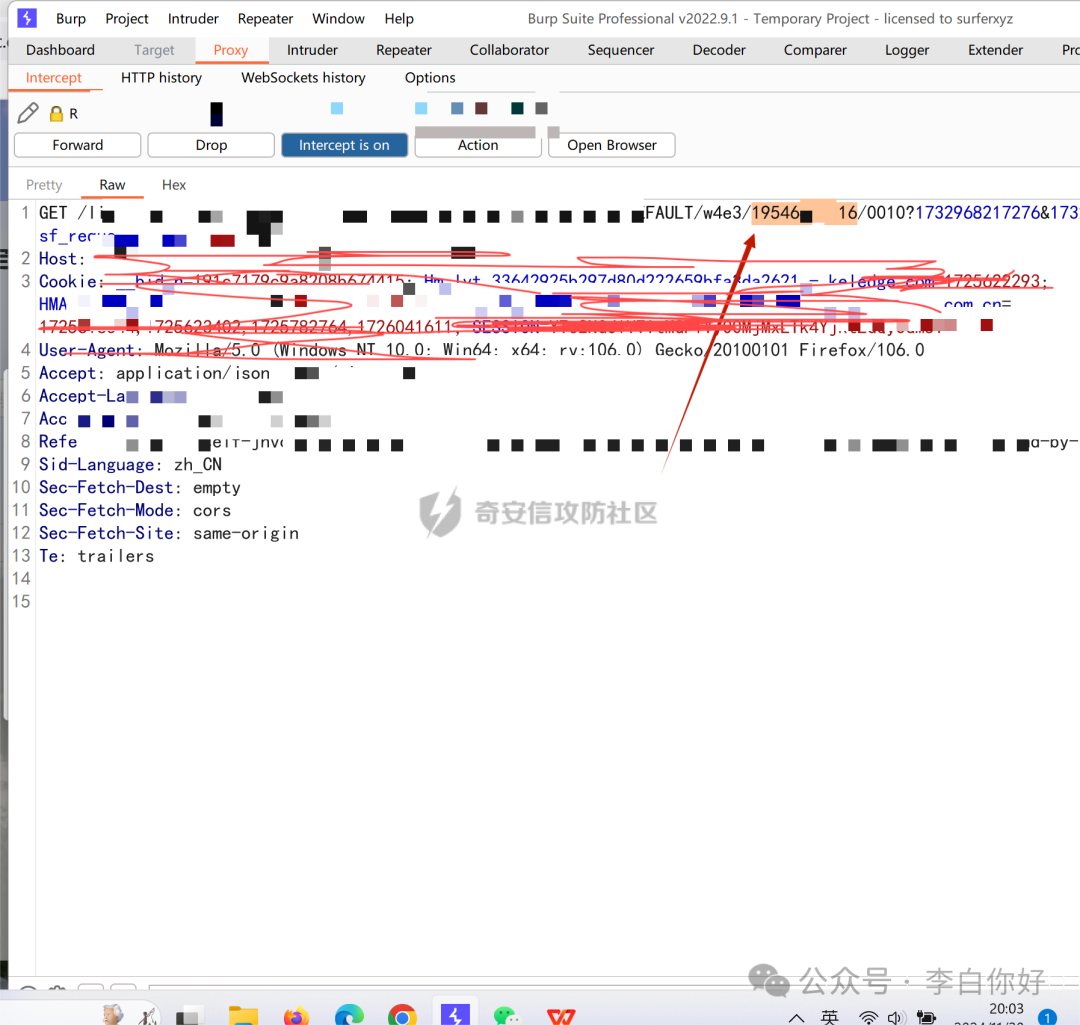This screenshot has height=1025, width=1080.
Task: Open the Intruder menu in menu bar
Action: pyautogui.click(x=193, y=19)
